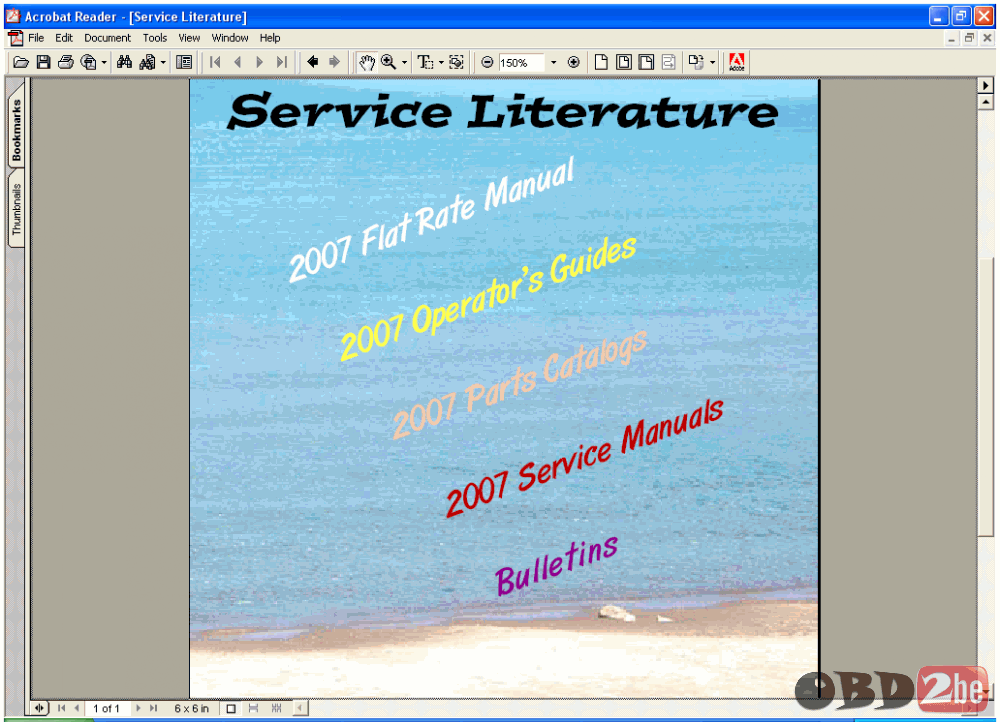The width and height of the screenshot is (1000, 722).
Task: Open dropdown arrow next to Search icon
Action: tap(163, 63)
